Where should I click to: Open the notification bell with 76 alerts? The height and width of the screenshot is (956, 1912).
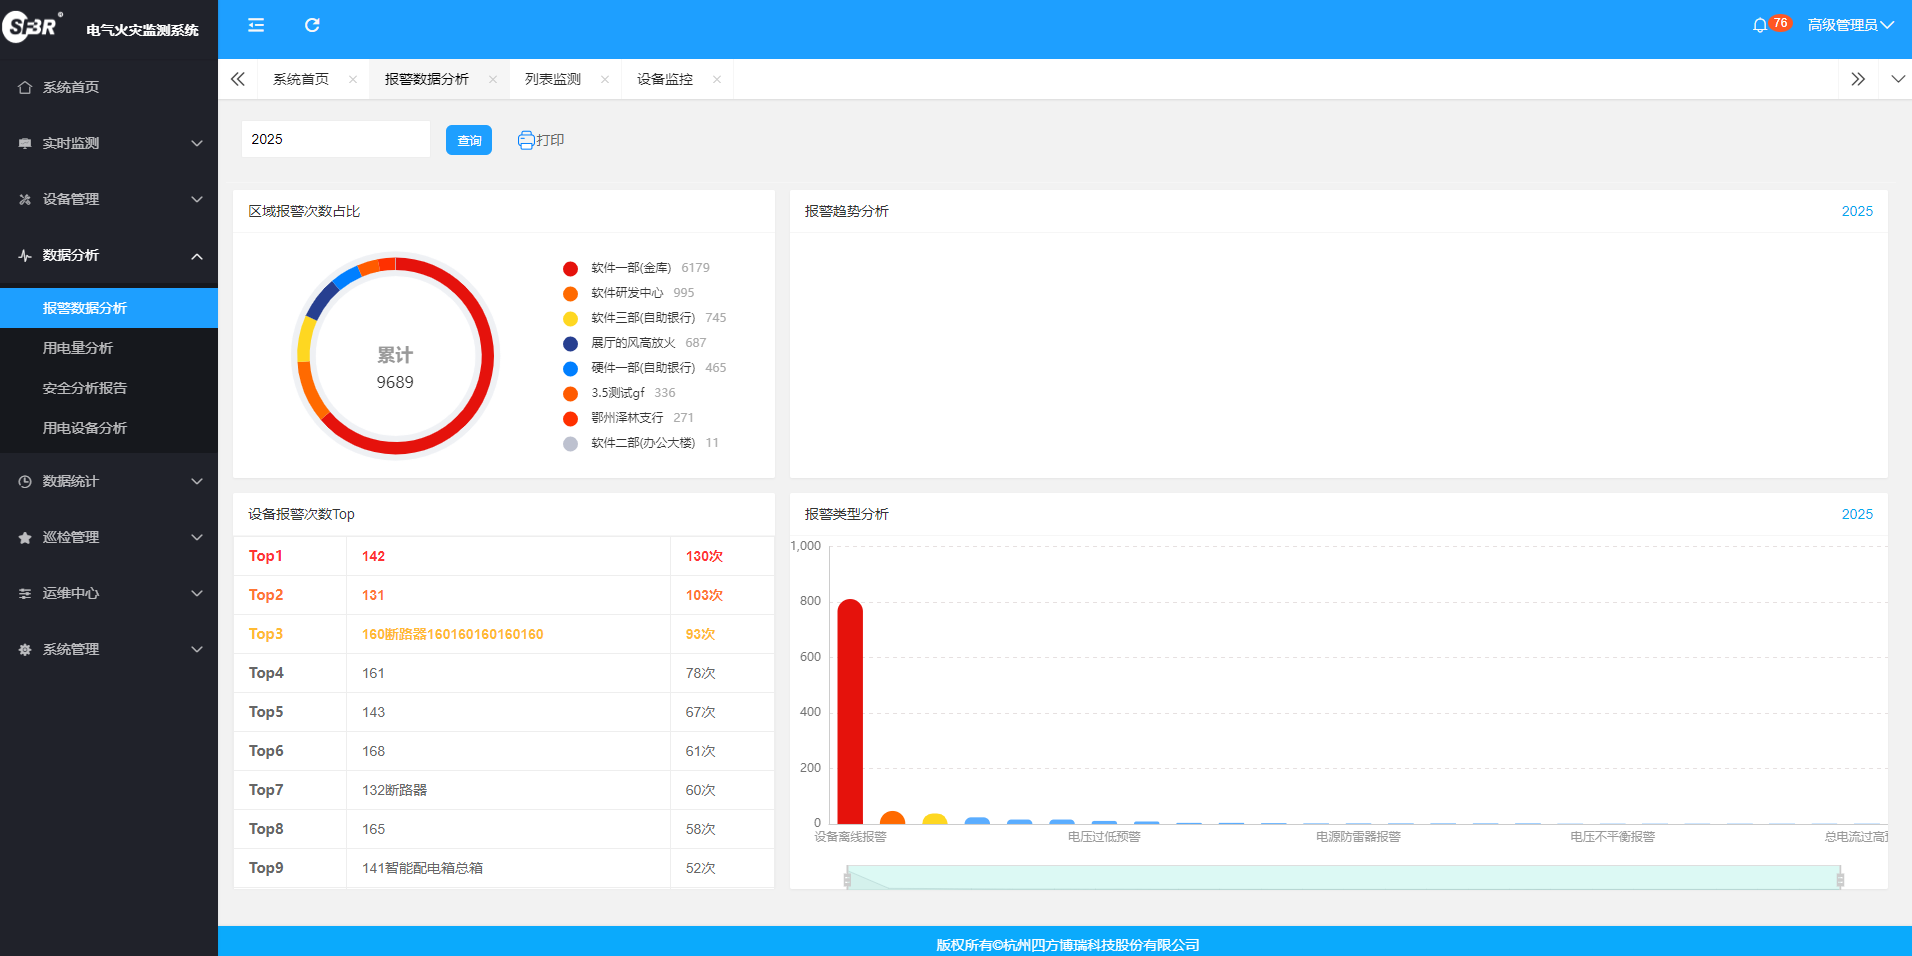pos(1760,25)
